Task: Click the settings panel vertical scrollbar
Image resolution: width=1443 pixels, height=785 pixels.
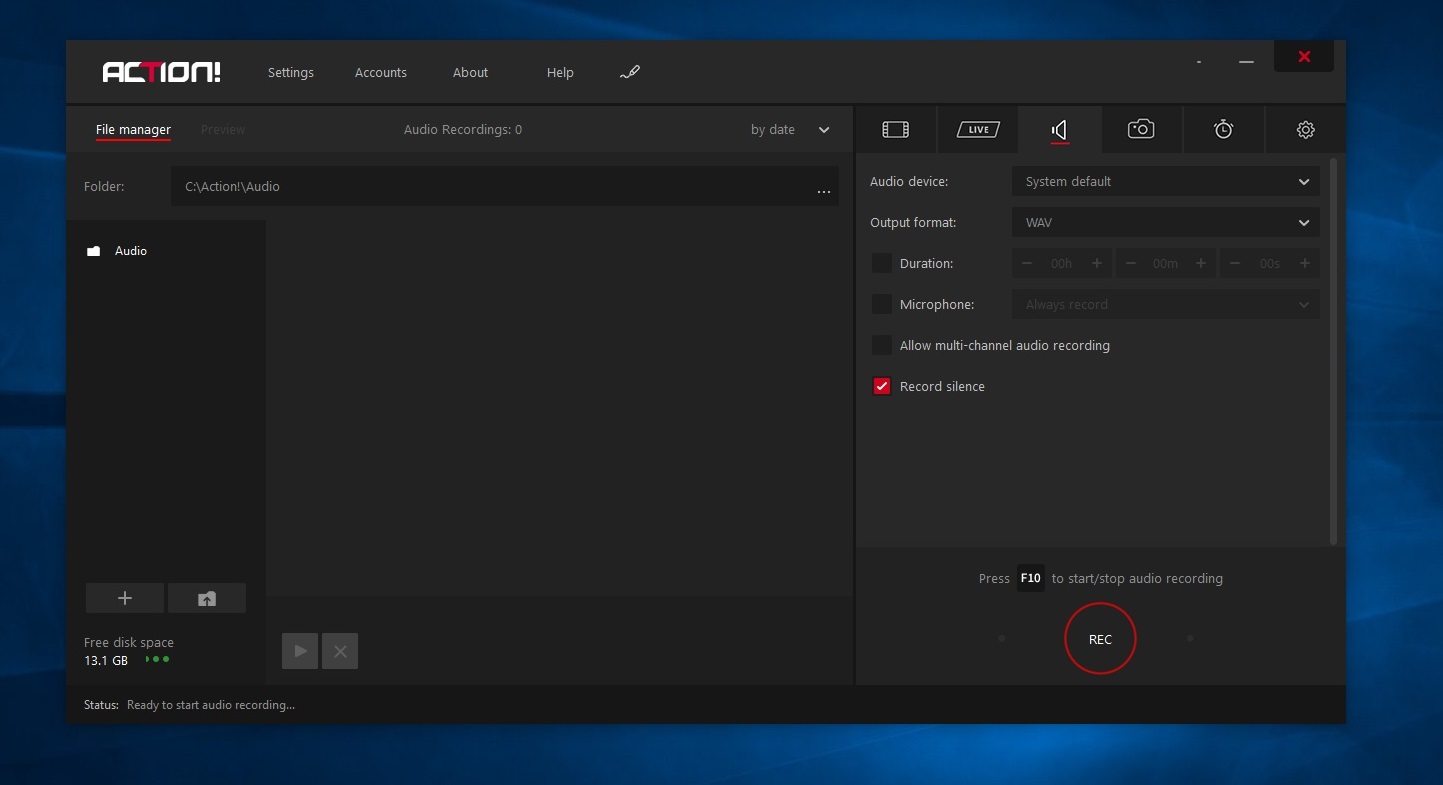Action: click(1333, 350)
